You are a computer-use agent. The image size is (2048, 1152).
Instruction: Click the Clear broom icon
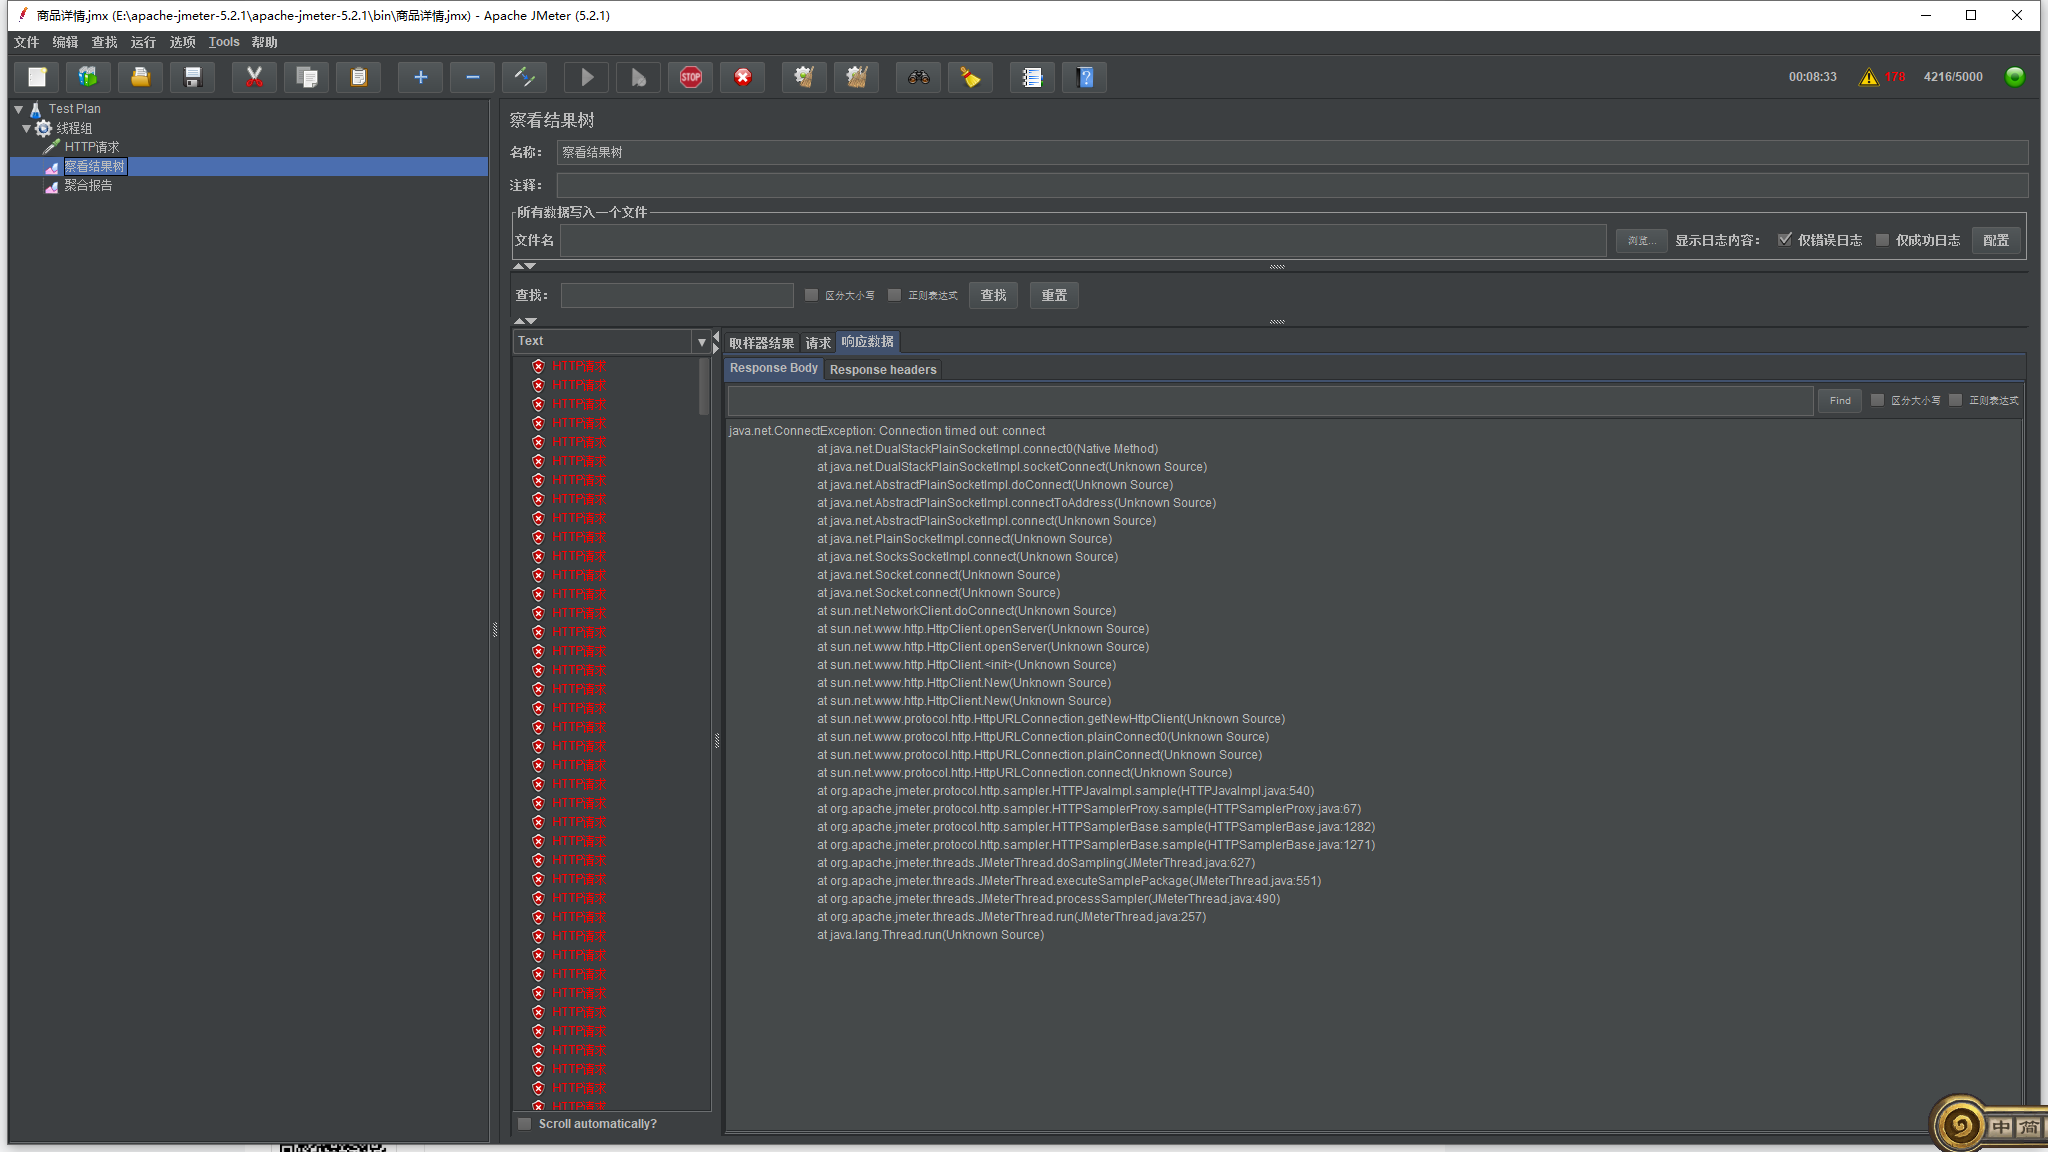[804, 77]
